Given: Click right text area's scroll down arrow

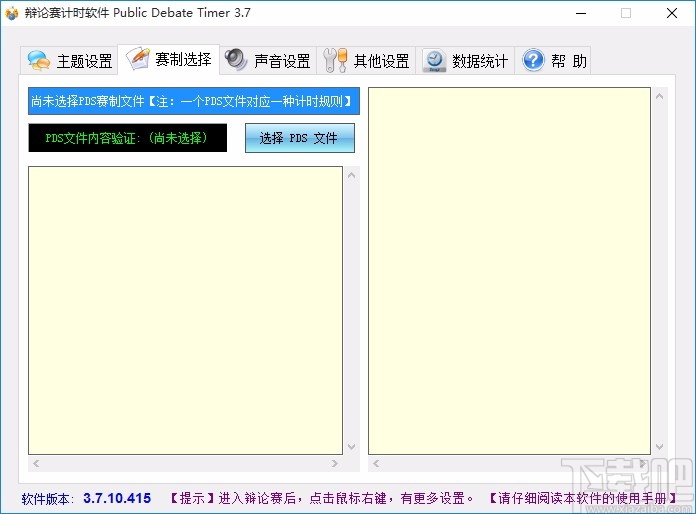Looking at the screenshot, I should pos(660,447).
